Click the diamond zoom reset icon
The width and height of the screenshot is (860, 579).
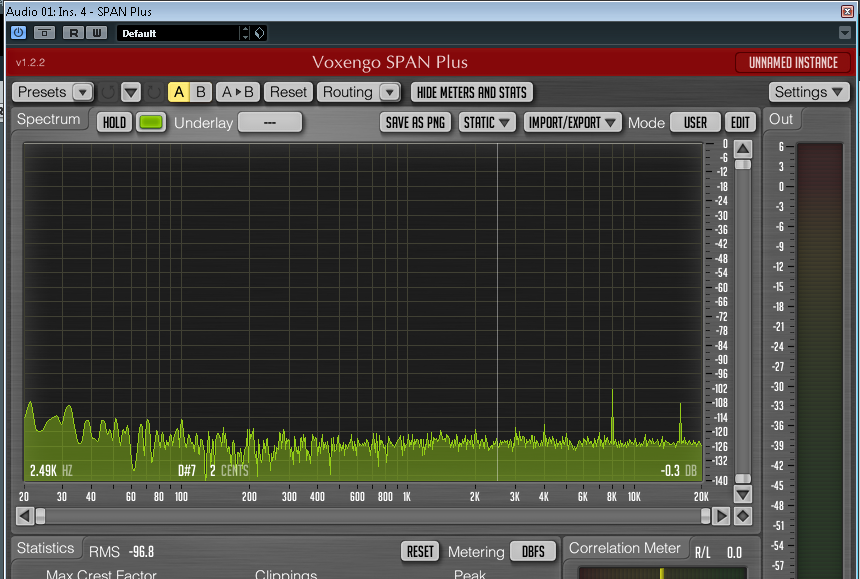[x=742, y=516]
